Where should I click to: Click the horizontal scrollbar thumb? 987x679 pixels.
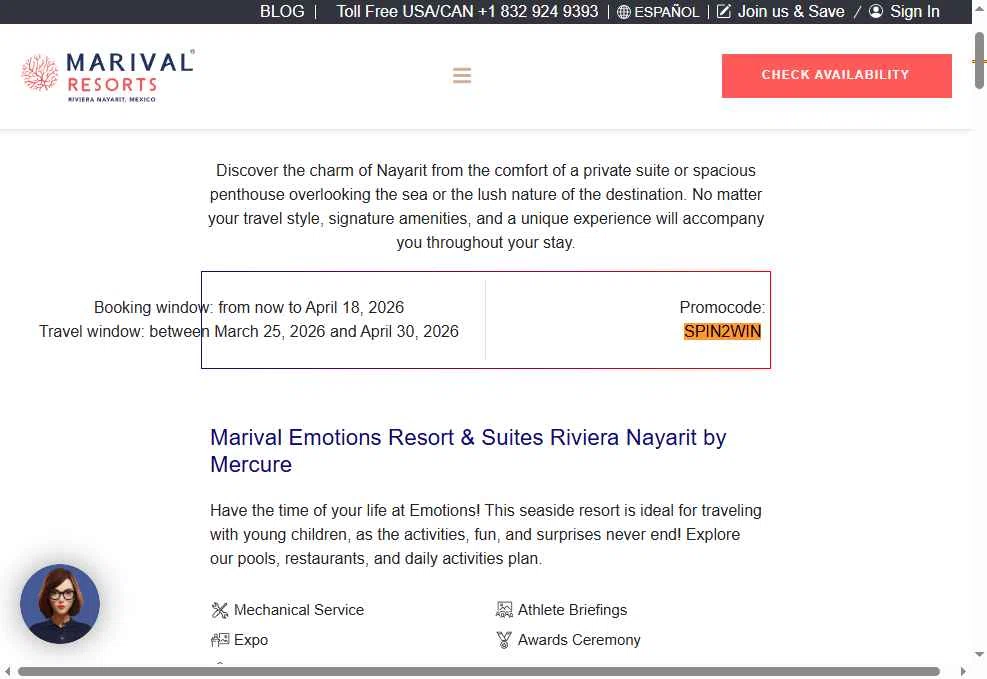(x=479, y=671)
